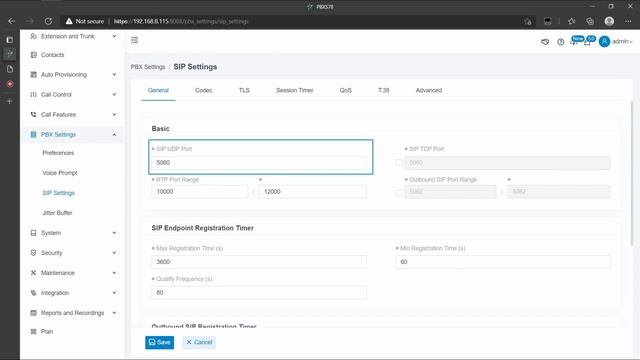Image resolution: width=640 pixels, height=360 pixels.
Task: Save the SIP settings
Action: 160,342
